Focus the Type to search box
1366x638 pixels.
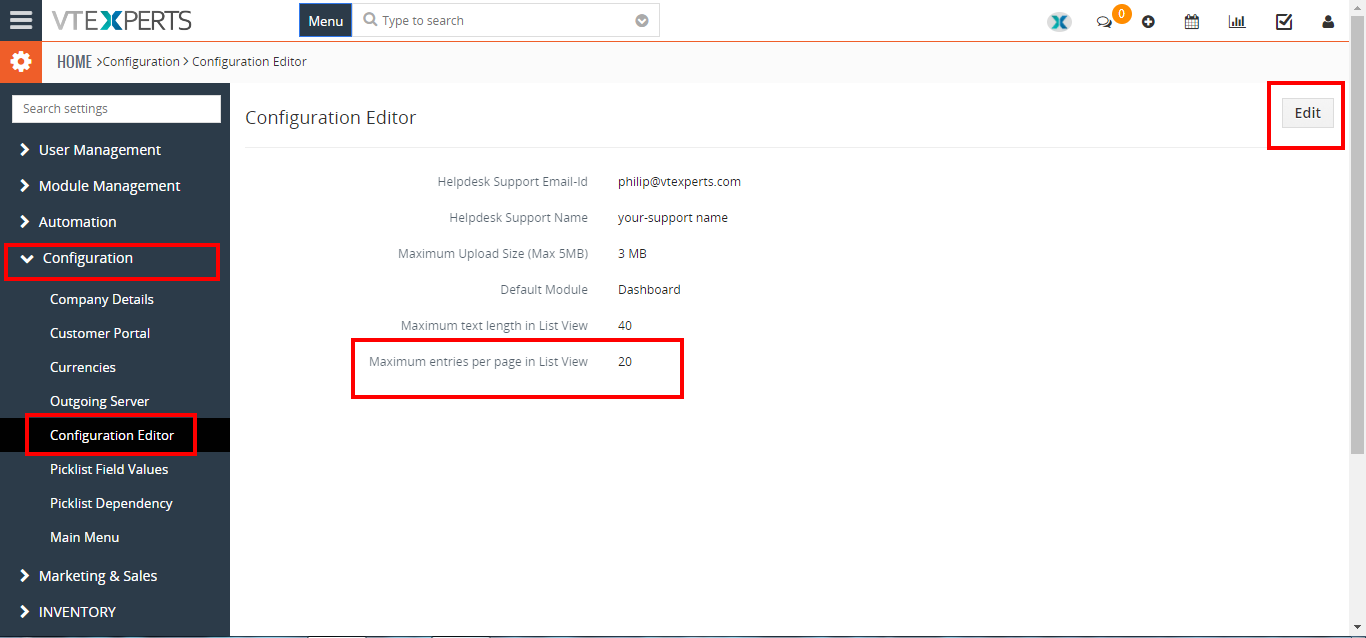click(507, 21)
